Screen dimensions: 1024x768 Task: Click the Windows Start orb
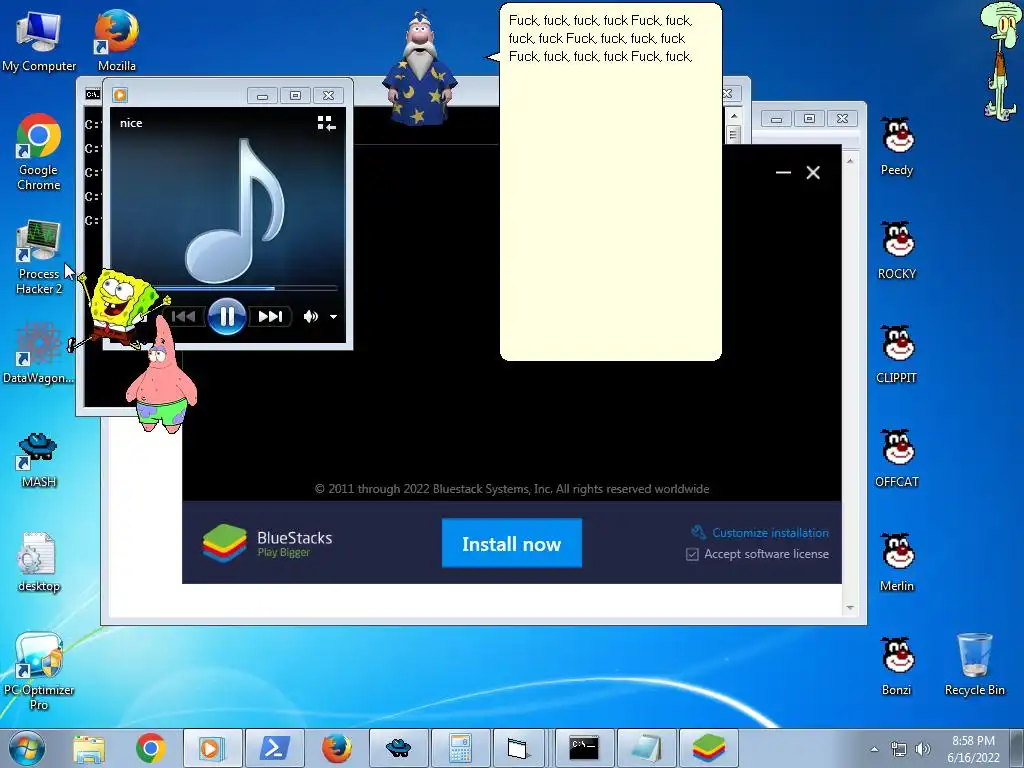(27, 748)
